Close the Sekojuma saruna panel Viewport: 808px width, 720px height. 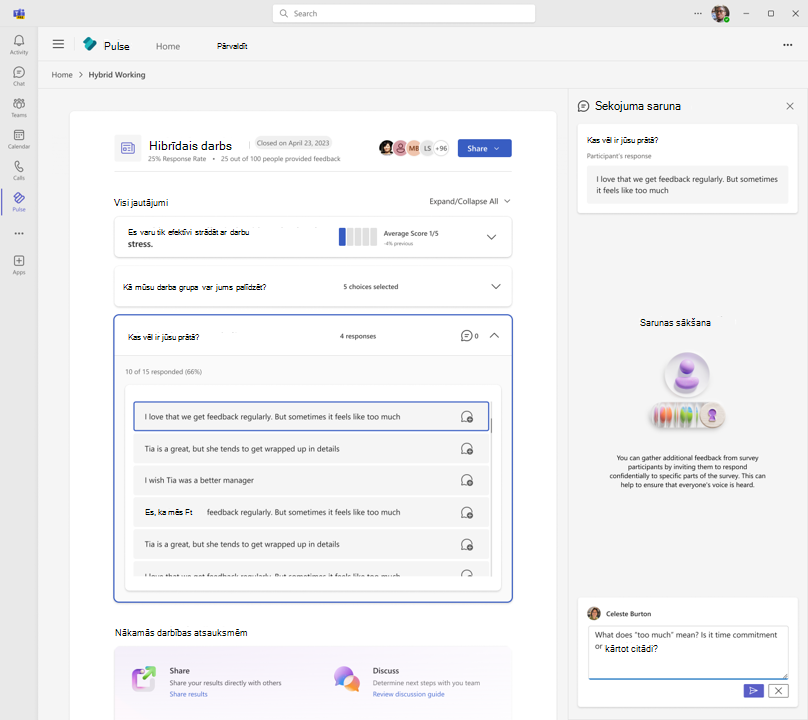pyautogui.click(x=789, y=106)
